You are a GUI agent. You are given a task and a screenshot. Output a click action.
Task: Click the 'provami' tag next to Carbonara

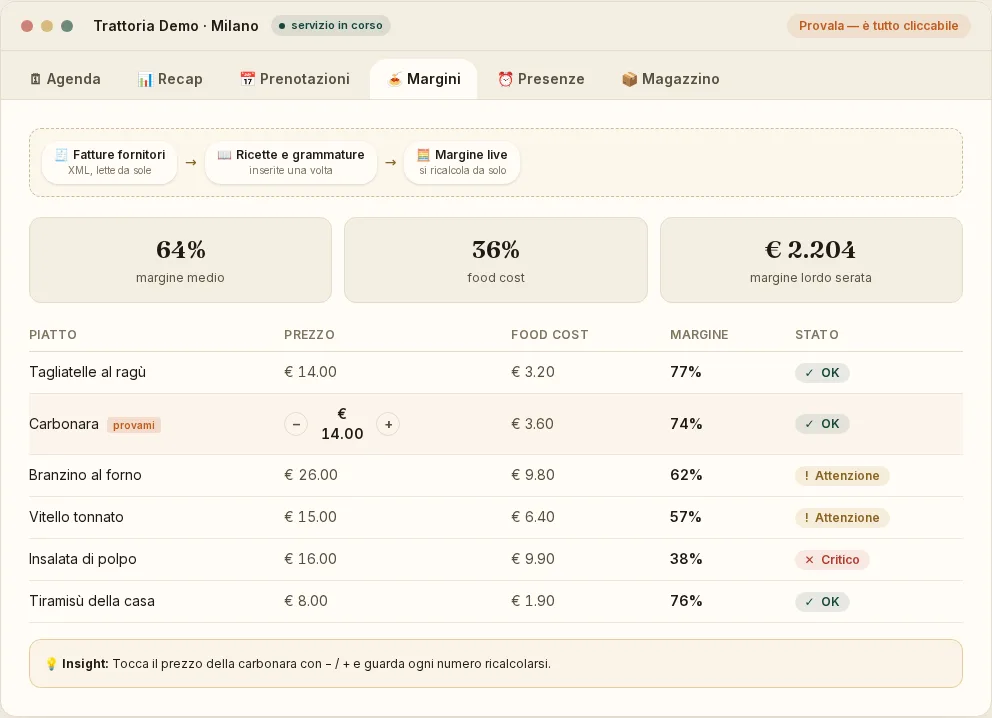[x=133, y=425]
